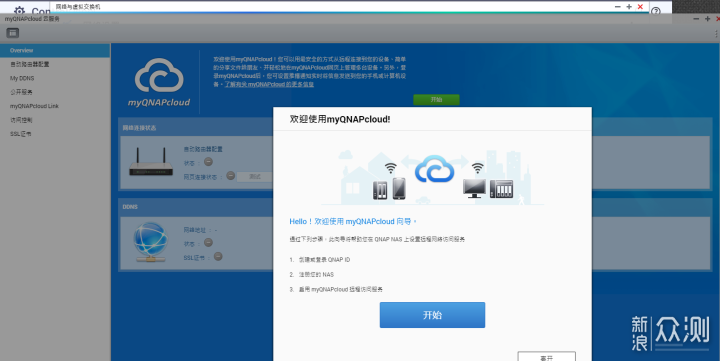Minimize the 网络与虚拟交换机 window

tap(618, 7)
